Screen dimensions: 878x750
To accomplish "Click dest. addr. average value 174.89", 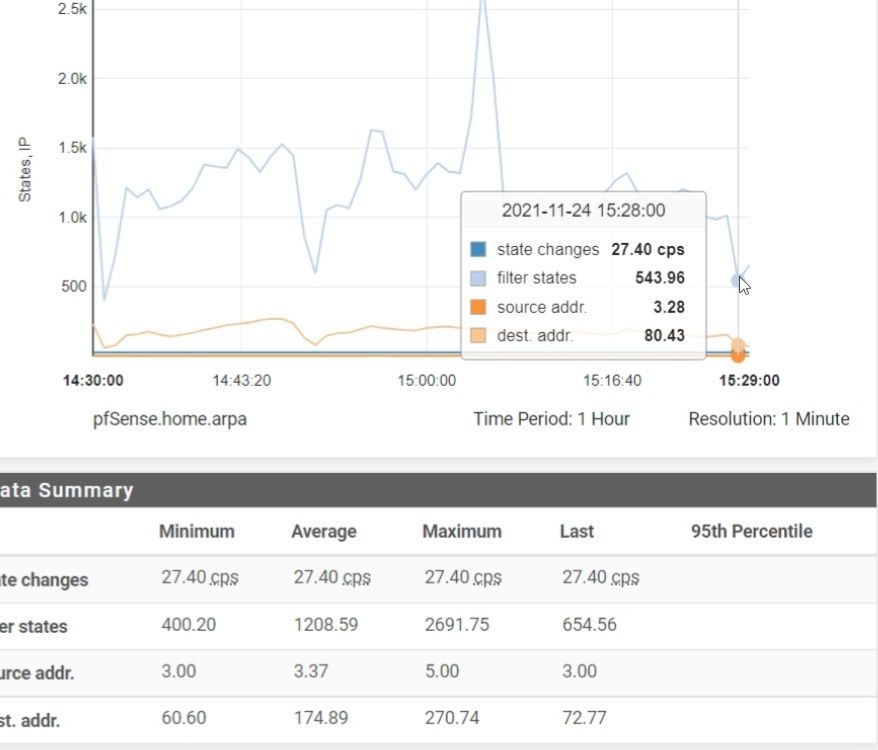I will (x=321, y=718).
